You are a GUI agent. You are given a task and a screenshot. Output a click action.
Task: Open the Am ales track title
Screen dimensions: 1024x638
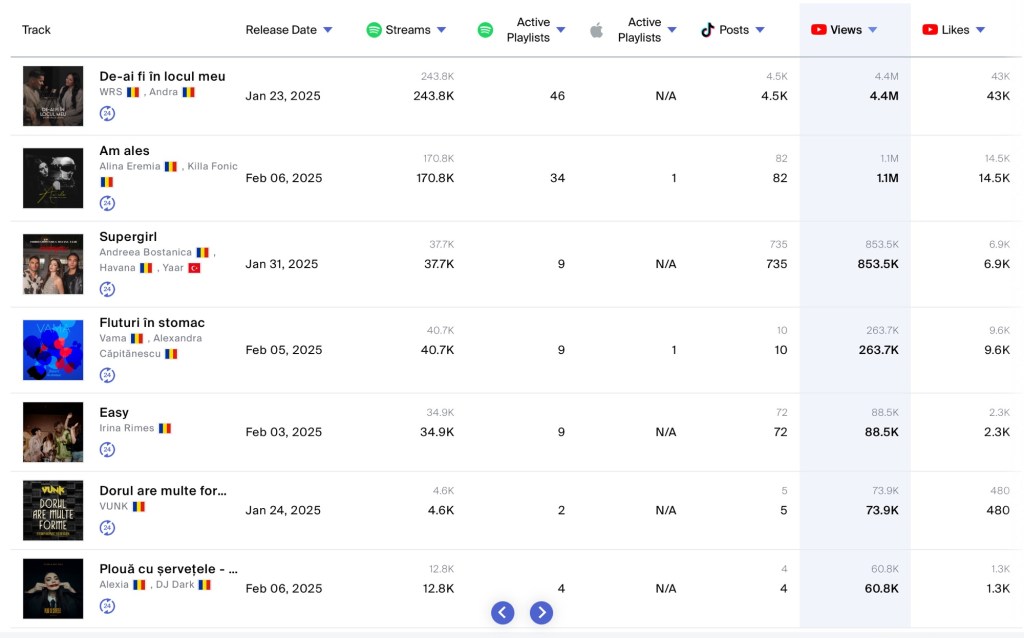click(x=124, y=151)
